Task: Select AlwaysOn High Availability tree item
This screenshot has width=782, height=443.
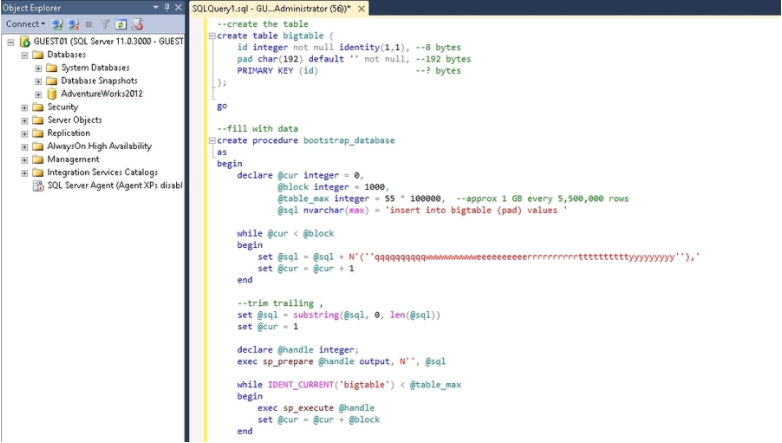Action: tap(99, 146)
